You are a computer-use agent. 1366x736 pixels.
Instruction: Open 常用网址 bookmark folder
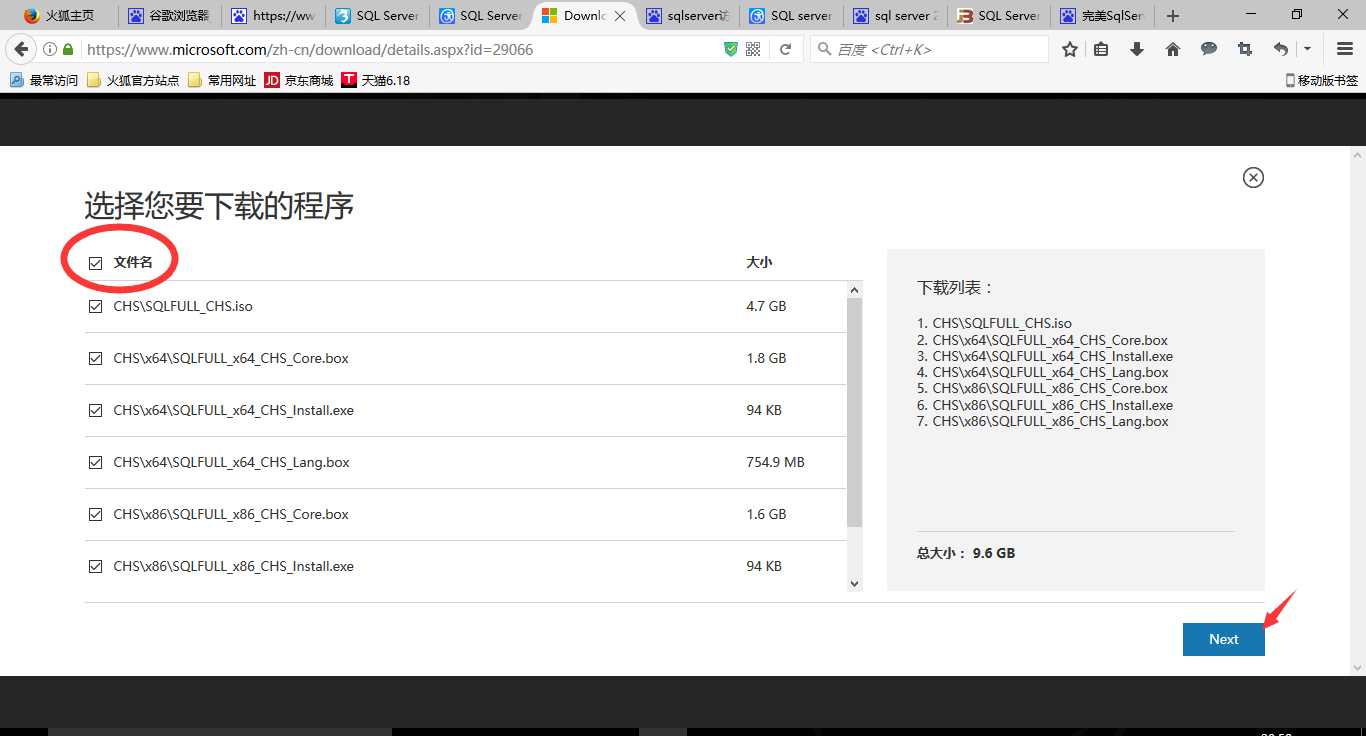[222, 80]
